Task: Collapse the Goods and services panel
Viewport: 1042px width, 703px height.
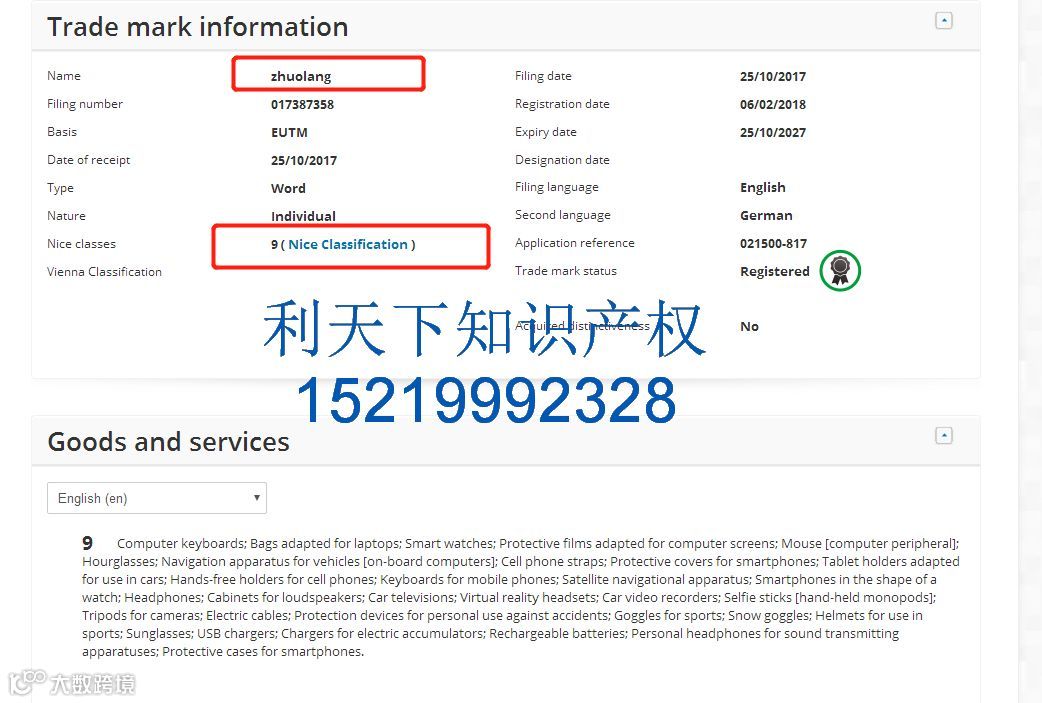Action: [944, 436]
